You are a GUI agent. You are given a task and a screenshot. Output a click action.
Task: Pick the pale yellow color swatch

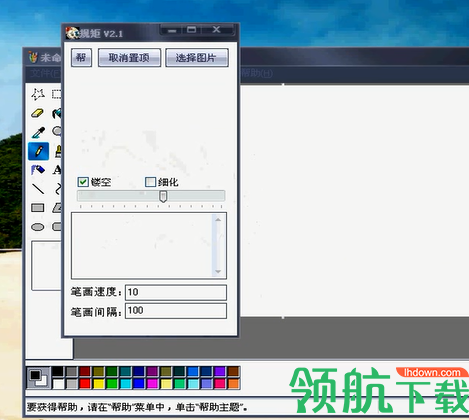coord(166,384)
